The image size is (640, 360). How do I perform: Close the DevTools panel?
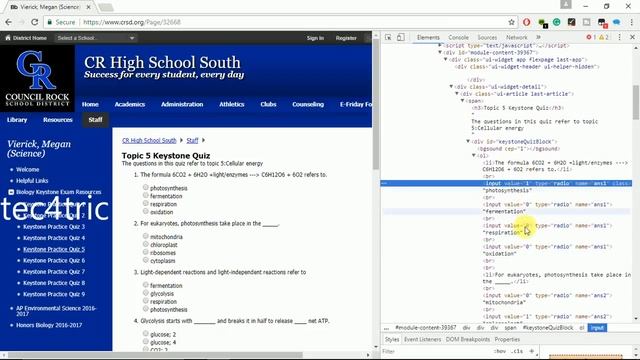tap(632, 37)
